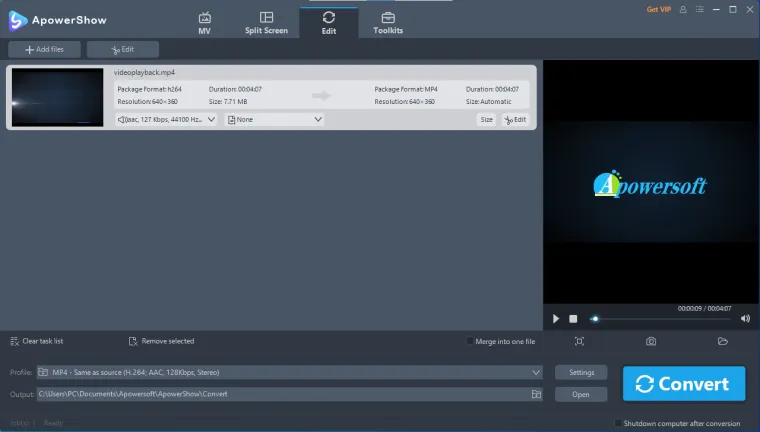This screenshot has width=760, height=432.
Task: Mute the preview volume icon
Action: pyautogui.click(x=745, y=319)
